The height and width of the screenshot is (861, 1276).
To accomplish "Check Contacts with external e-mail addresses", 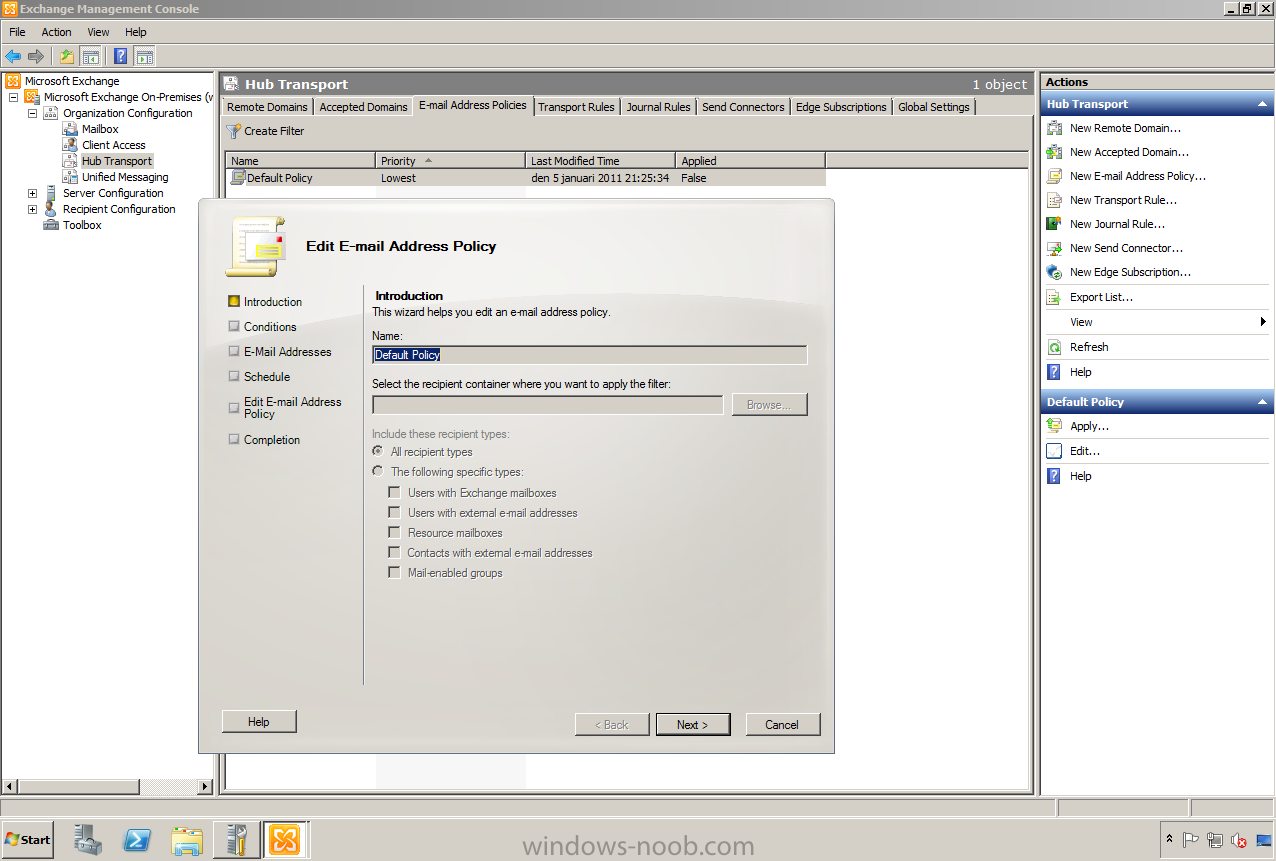I will point(395,553).
